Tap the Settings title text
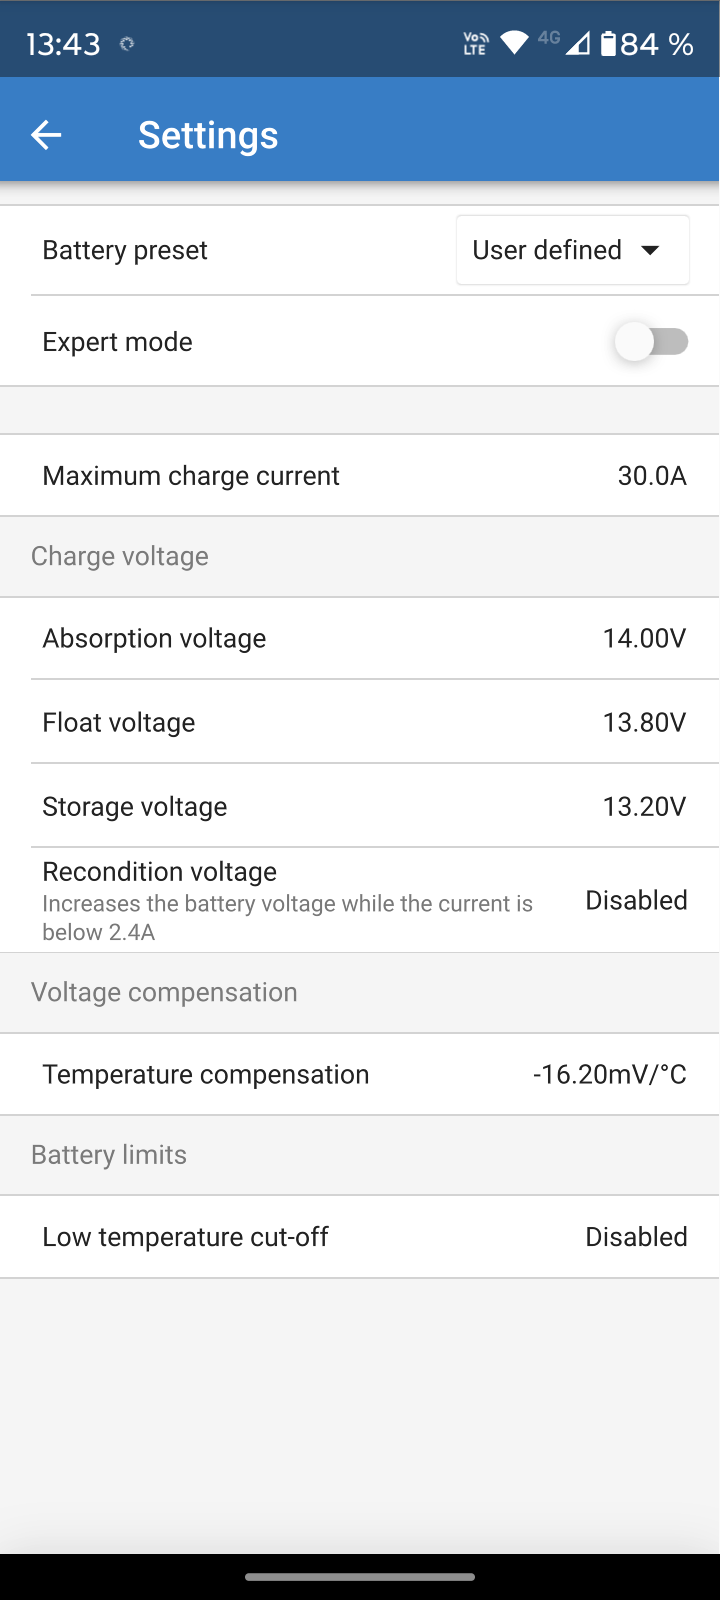The height and width of the screenshot is (1600, 720). tap(208, 135)
